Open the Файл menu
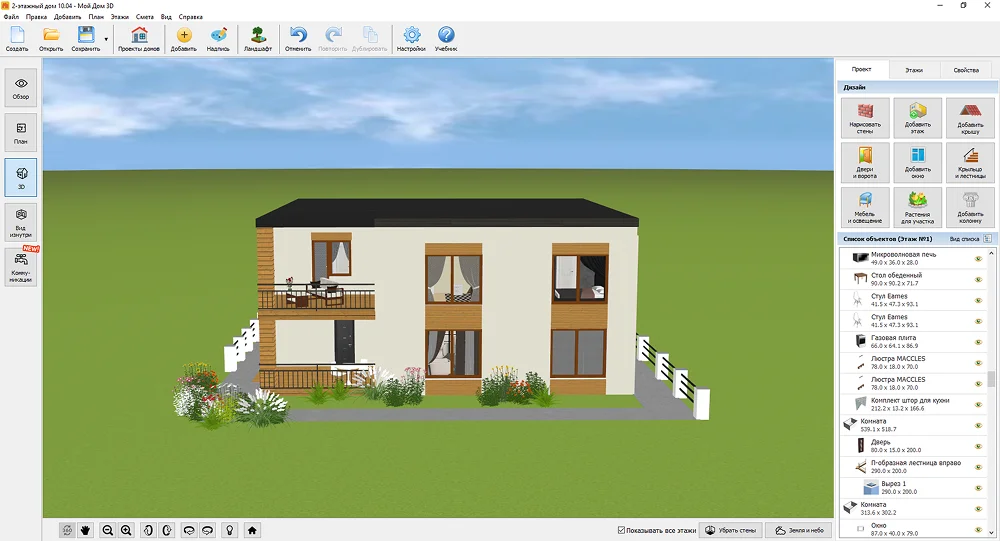 pos(11,17)
